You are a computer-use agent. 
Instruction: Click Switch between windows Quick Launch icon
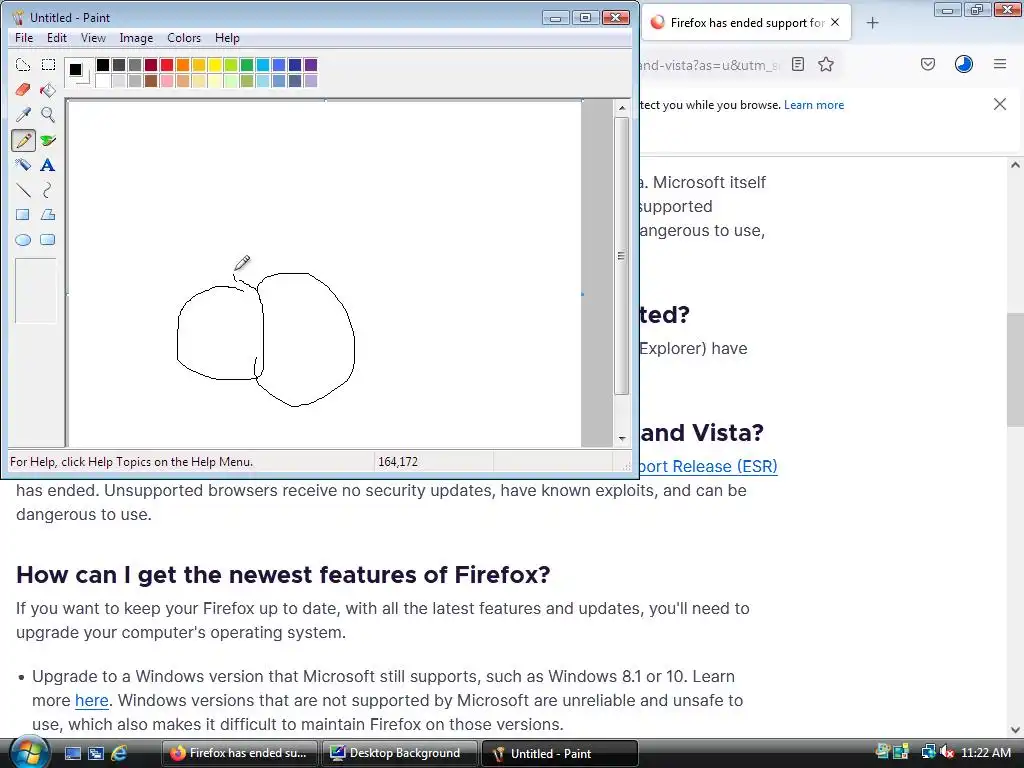coord(95,753)
